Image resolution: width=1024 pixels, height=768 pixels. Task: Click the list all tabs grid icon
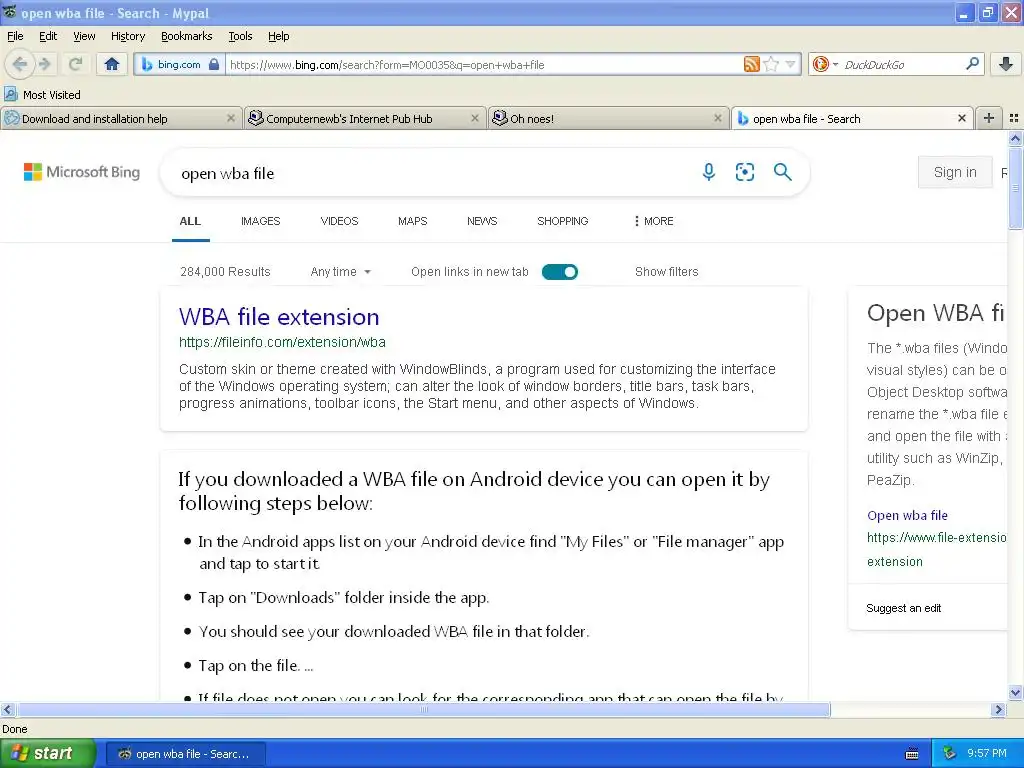click(1014, 118)
